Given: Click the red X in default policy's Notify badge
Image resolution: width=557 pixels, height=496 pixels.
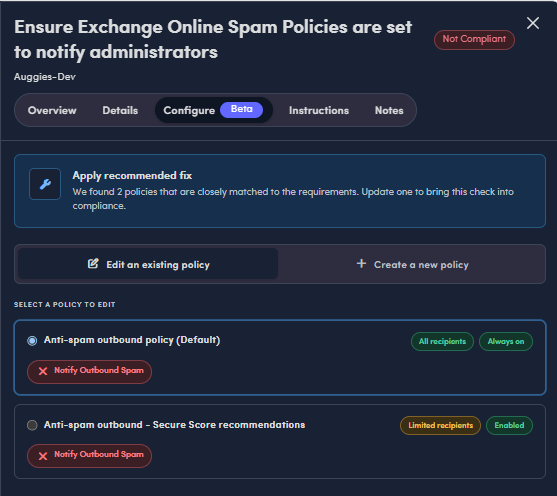Looking at the screenshot, I should [x=43, y=371].
